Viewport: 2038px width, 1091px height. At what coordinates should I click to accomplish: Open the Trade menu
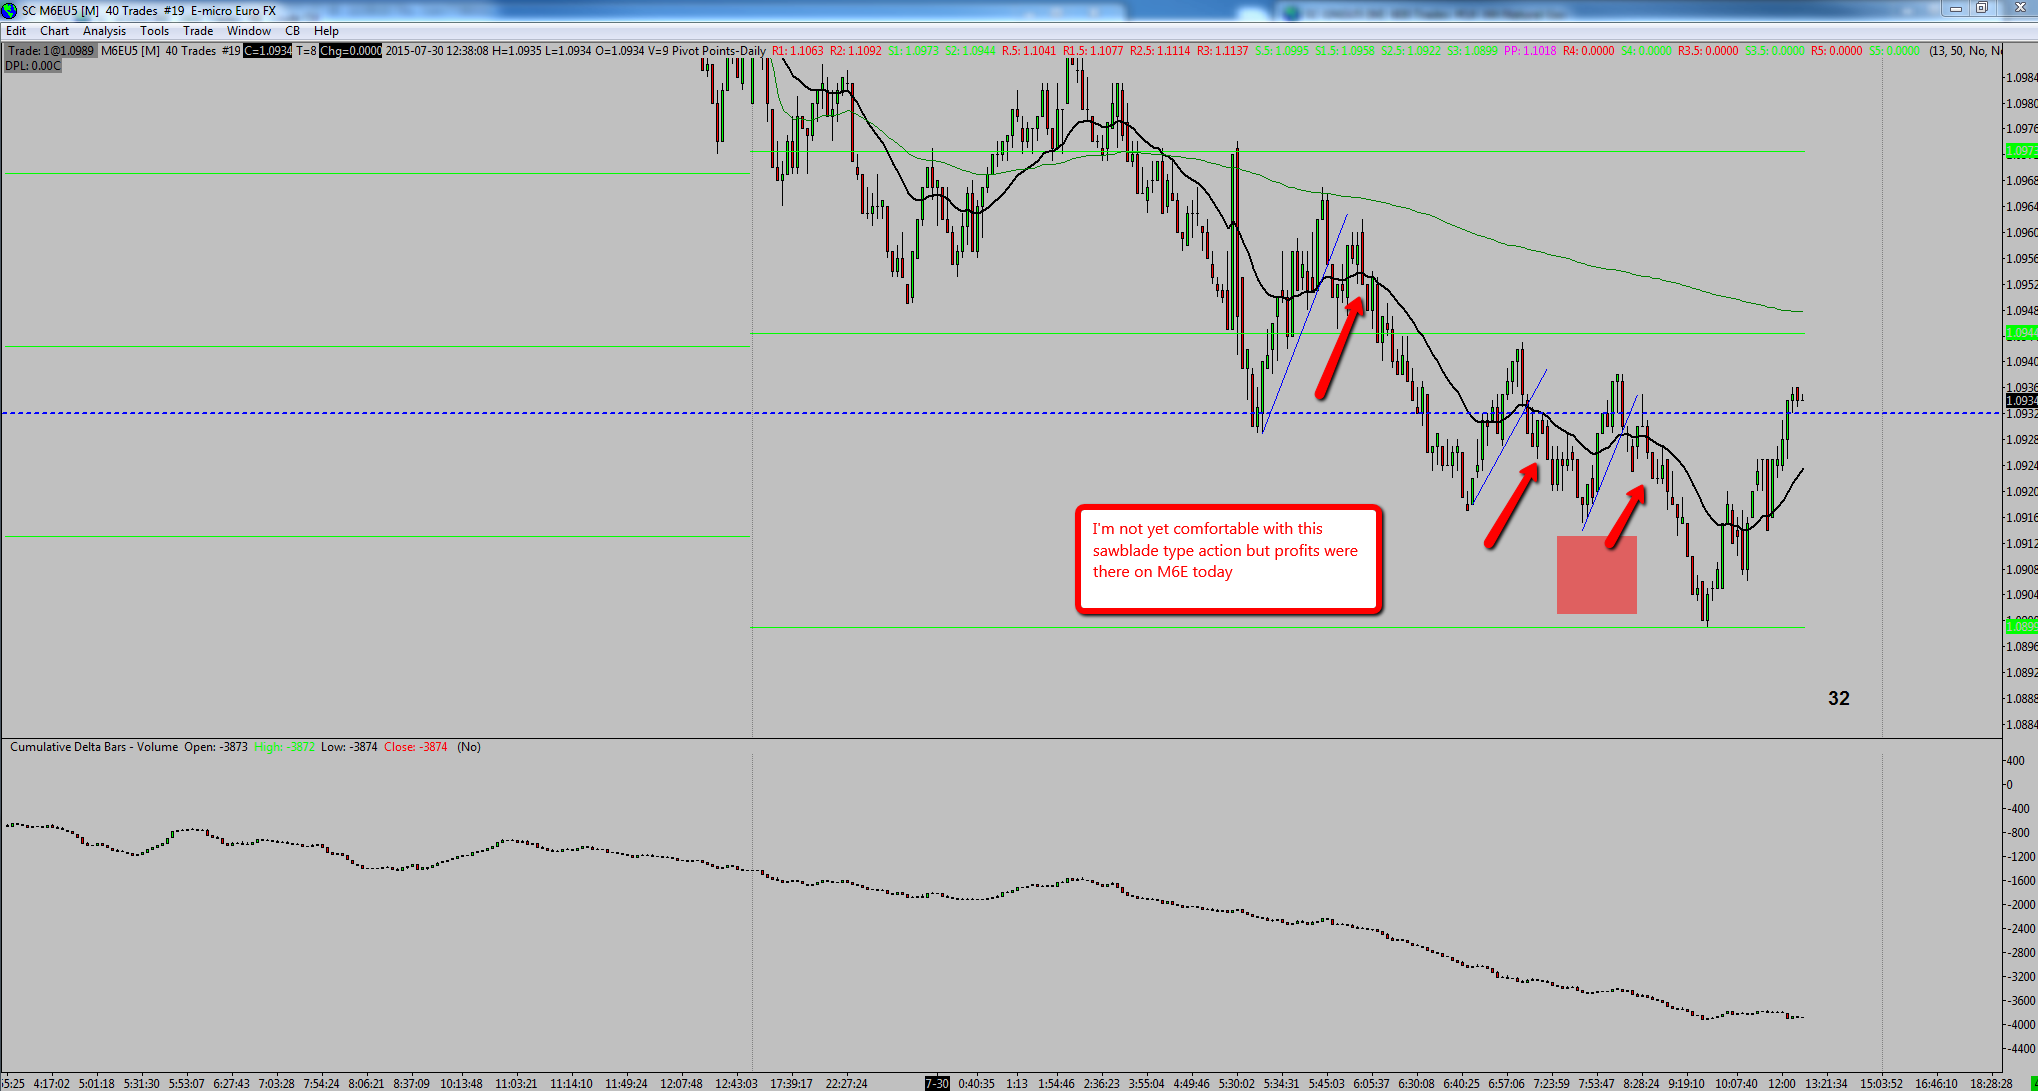198,31
